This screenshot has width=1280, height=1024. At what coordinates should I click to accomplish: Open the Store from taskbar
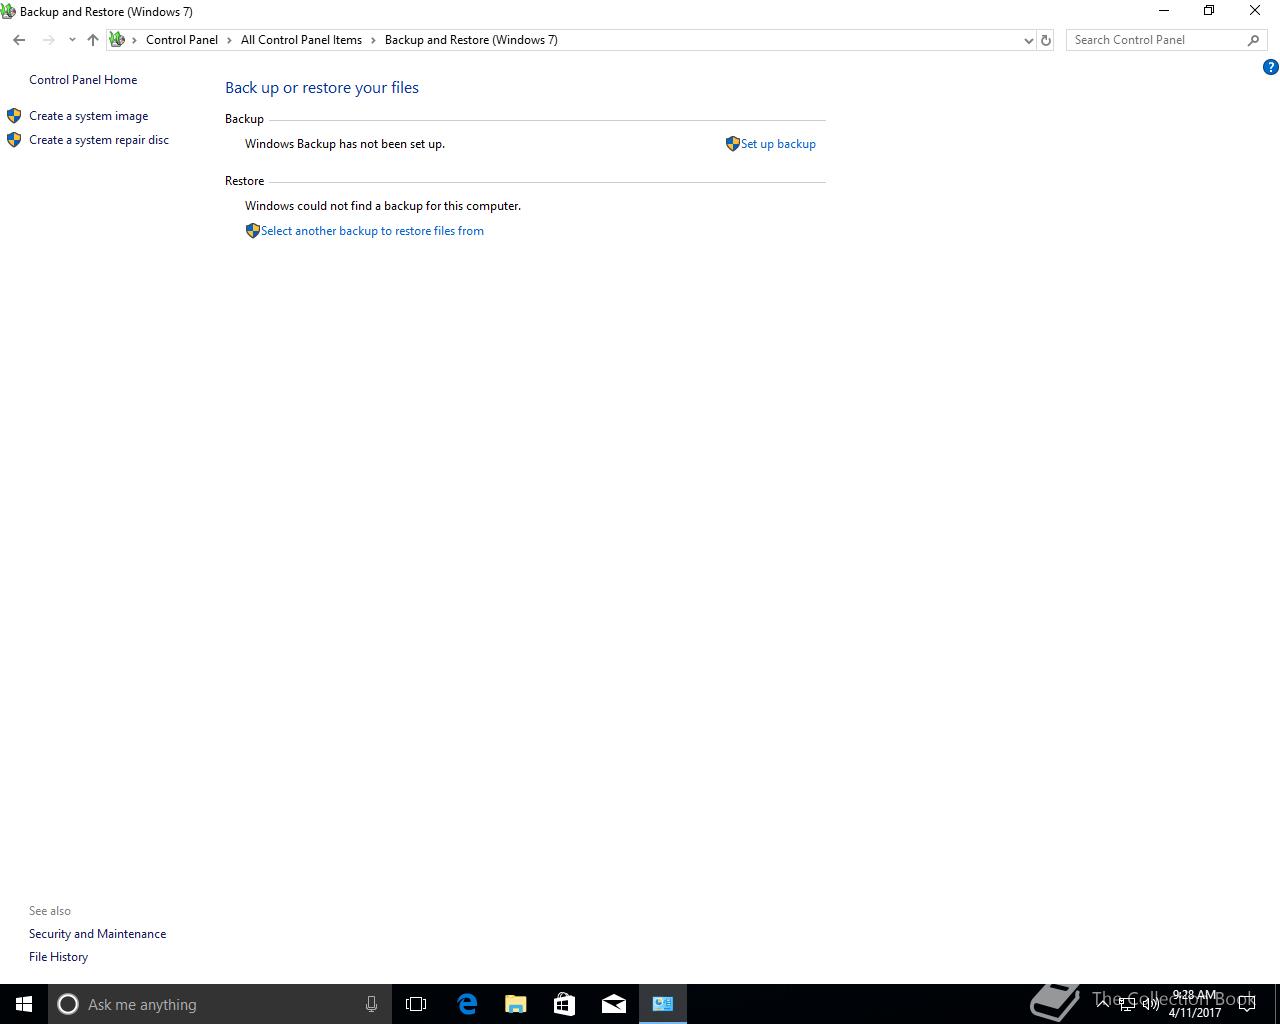click(x=565, y=1004)
